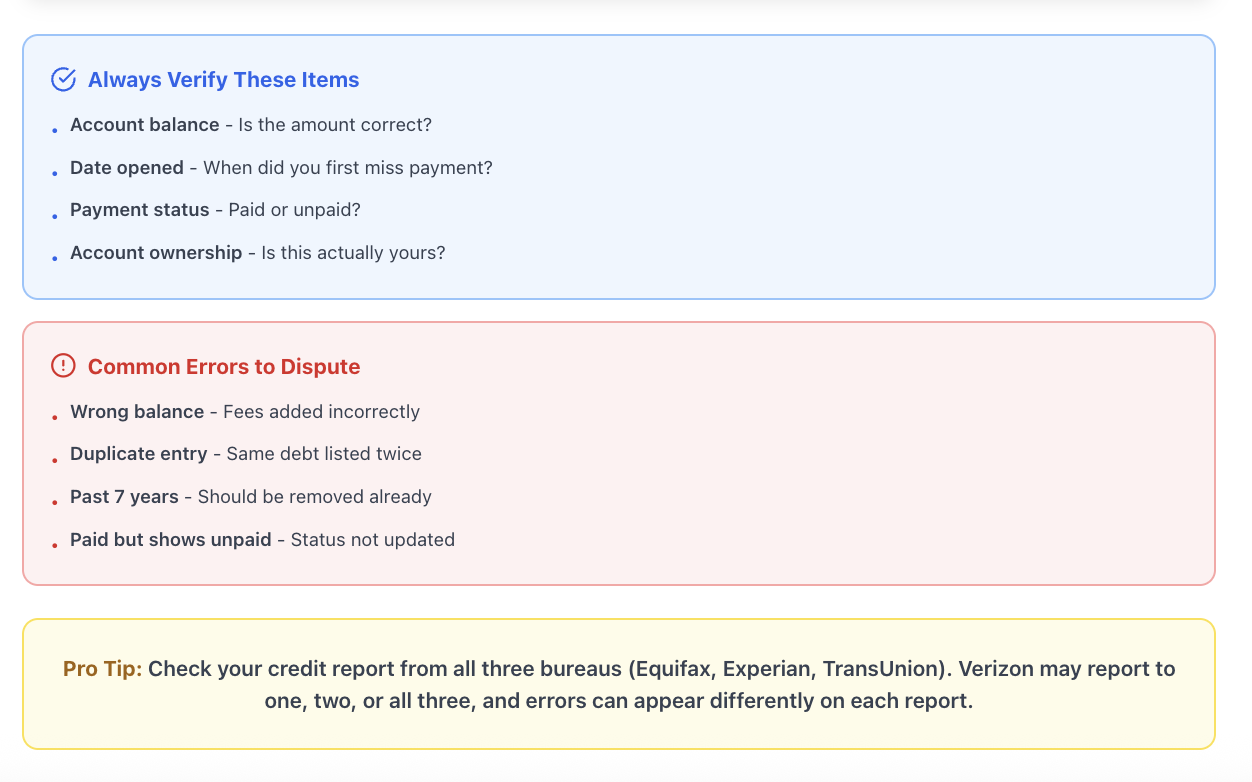Click the 'Common Errors to Dispute' heading
Image resolution: width=1252 pixels, height=782 pixels.
tap(224, 366)
